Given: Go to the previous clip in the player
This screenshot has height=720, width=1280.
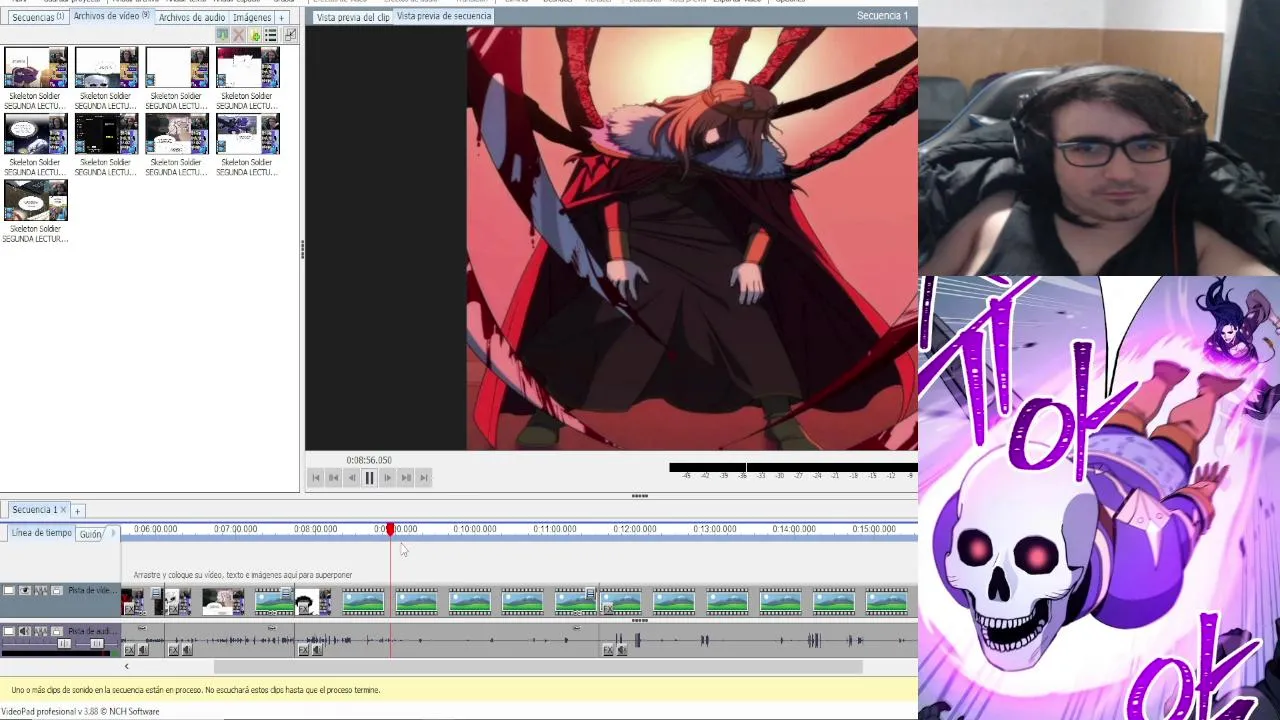Looking at the screenshot, I should (x=333, y=478).
